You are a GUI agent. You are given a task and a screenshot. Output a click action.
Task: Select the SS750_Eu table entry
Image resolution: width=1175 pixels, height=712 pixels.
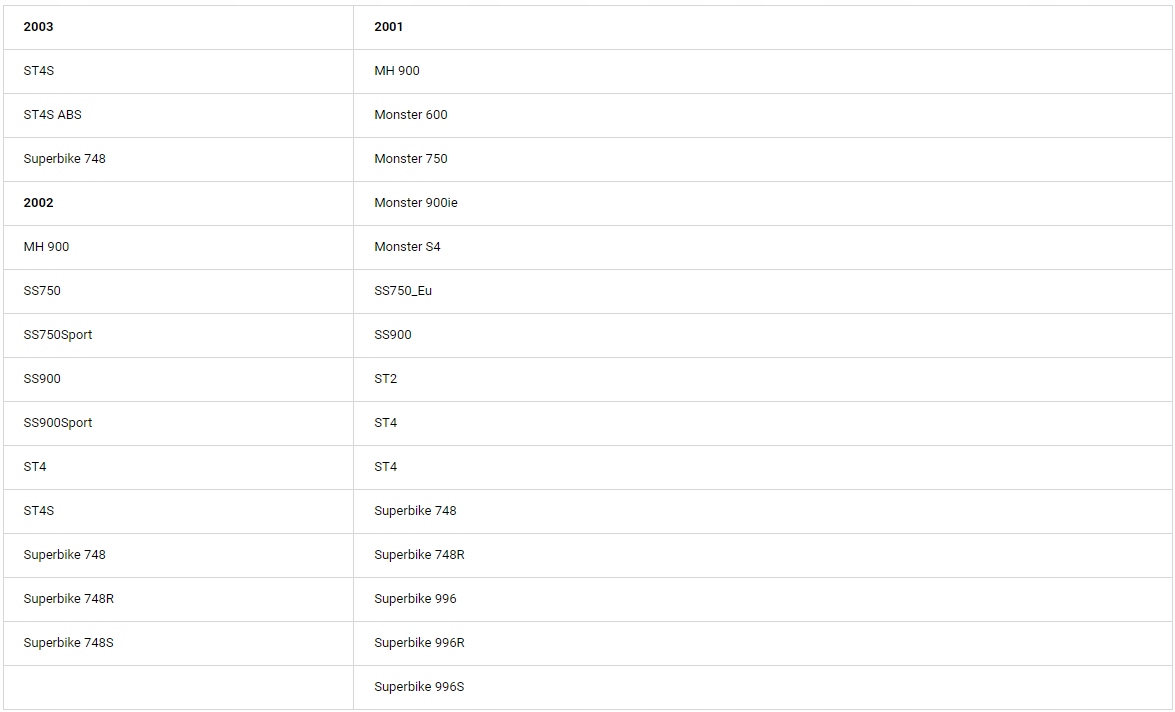click(403, 291)
